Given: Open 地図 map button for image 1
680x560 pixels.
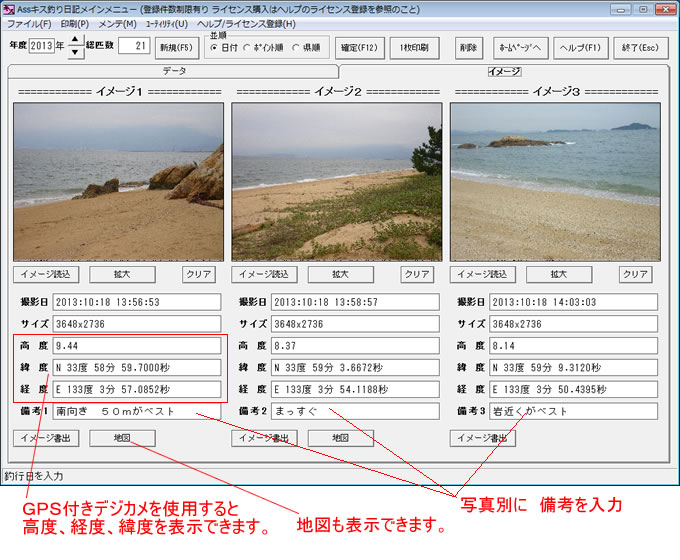Looking at the screenshot, I should [x=122, y=437].
